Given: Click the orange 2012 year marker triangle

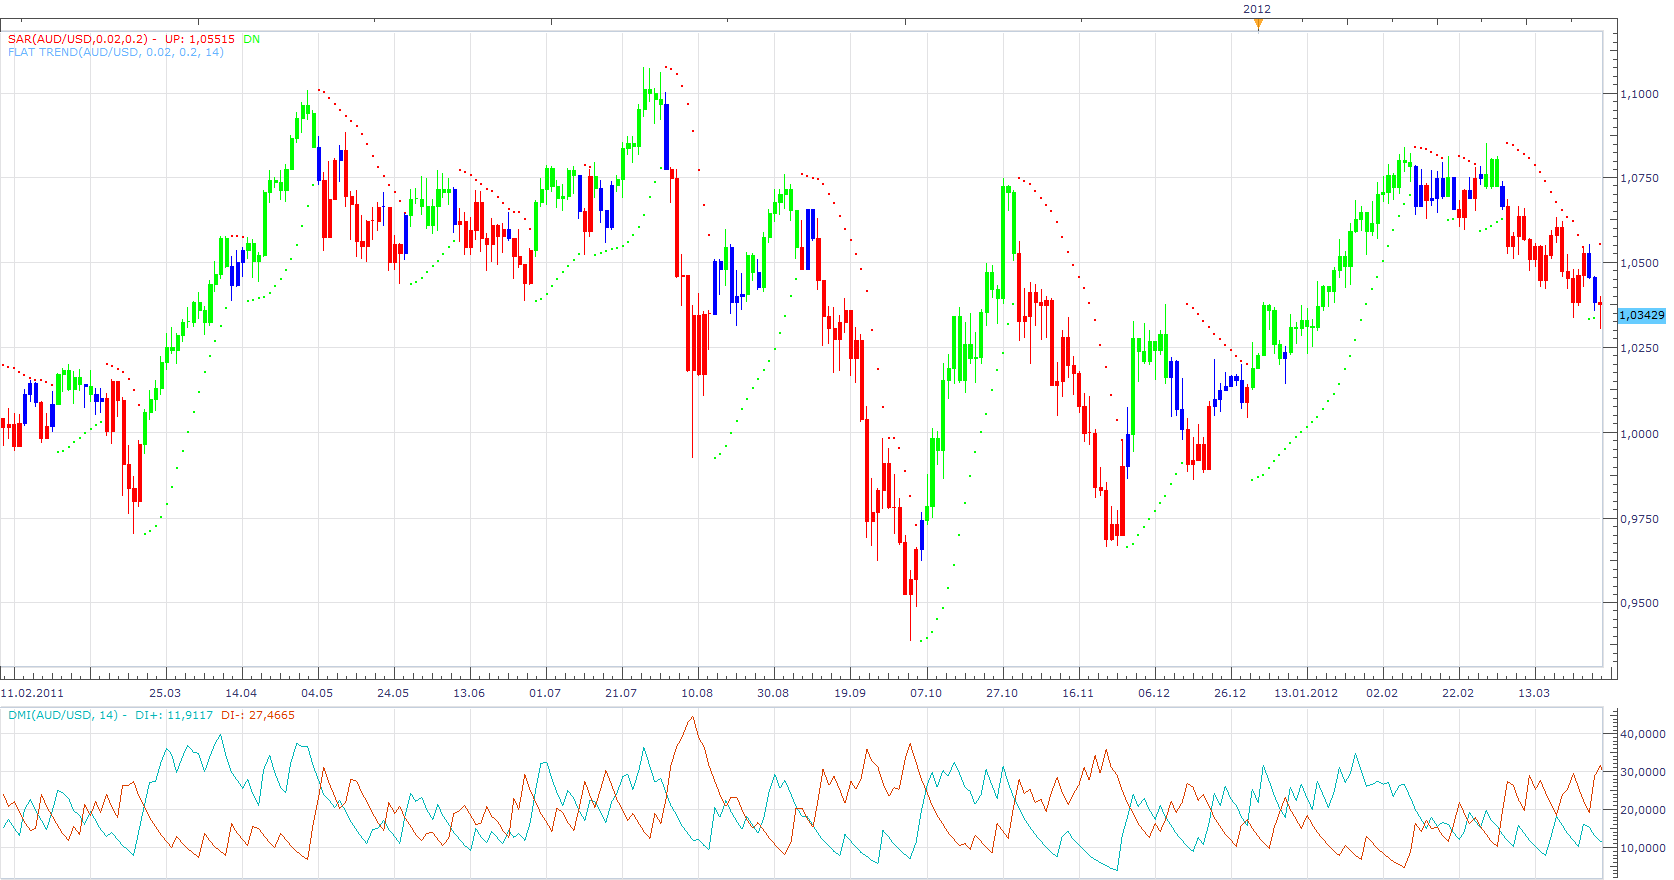Looking at the screenshot, I should (1258, 25).
